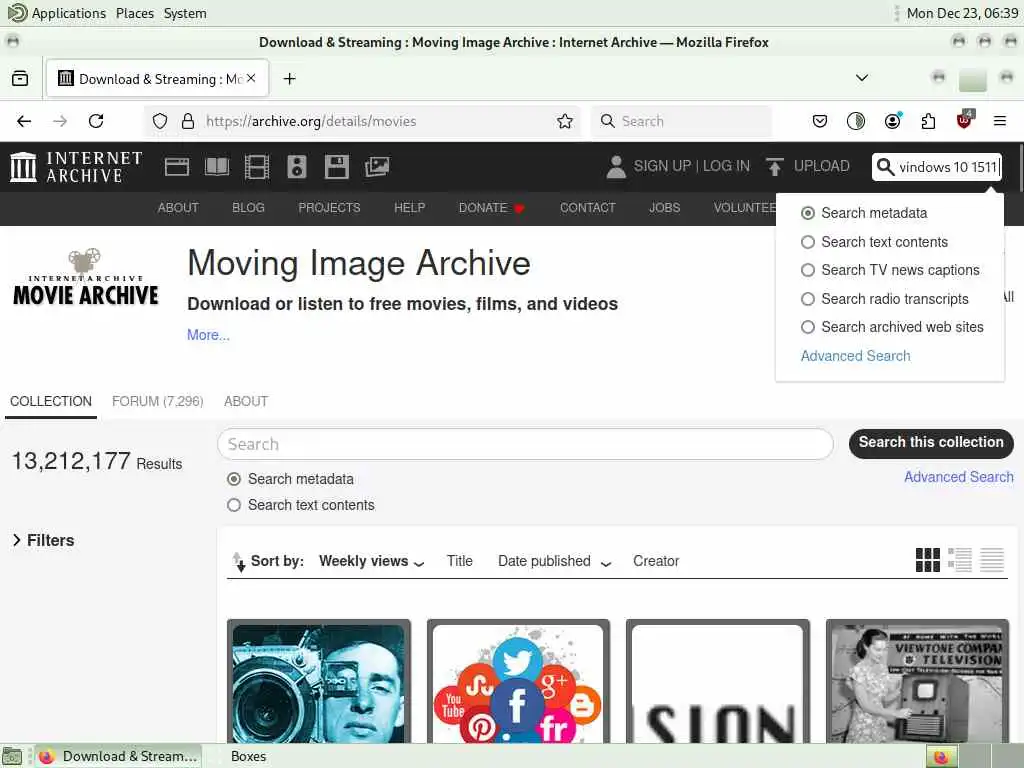Bookmark this page with the star icon
Viewport: 1024px width, 768px height.
tap(565, 121)
